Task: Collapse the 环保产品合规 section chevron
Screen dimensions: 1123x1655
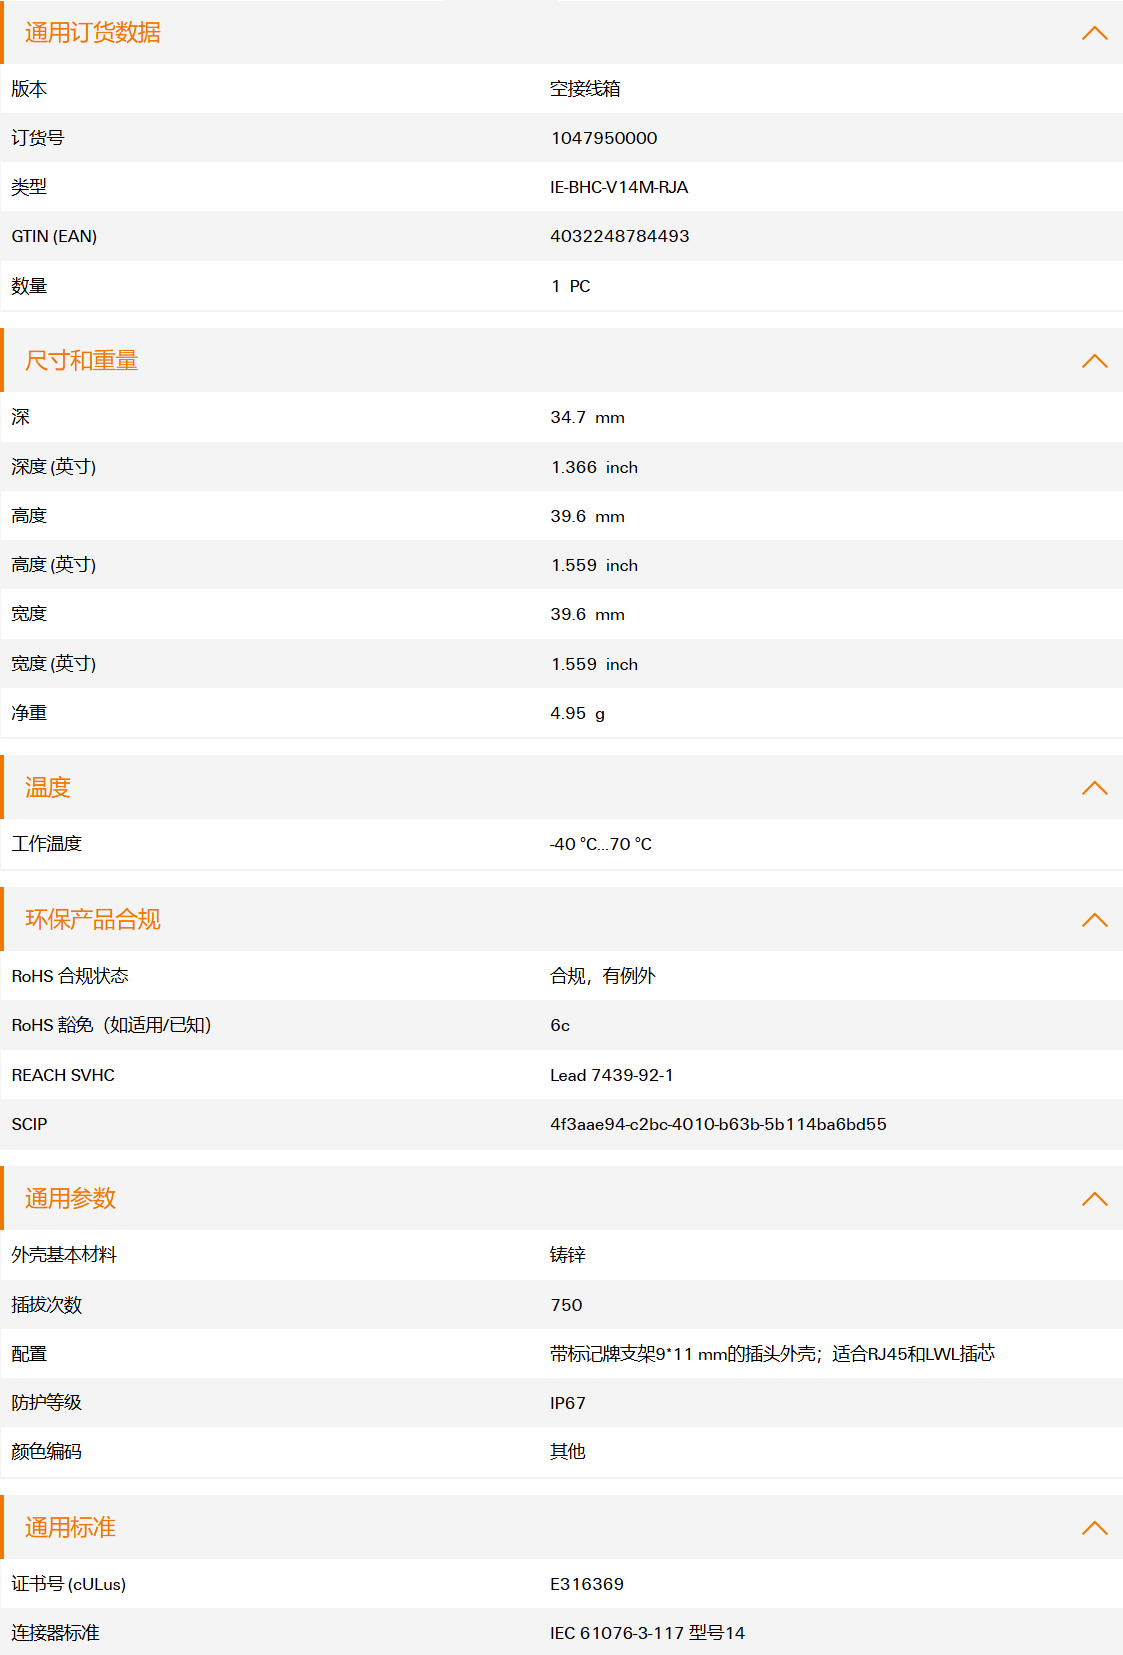Action: tap(1095, 920)
